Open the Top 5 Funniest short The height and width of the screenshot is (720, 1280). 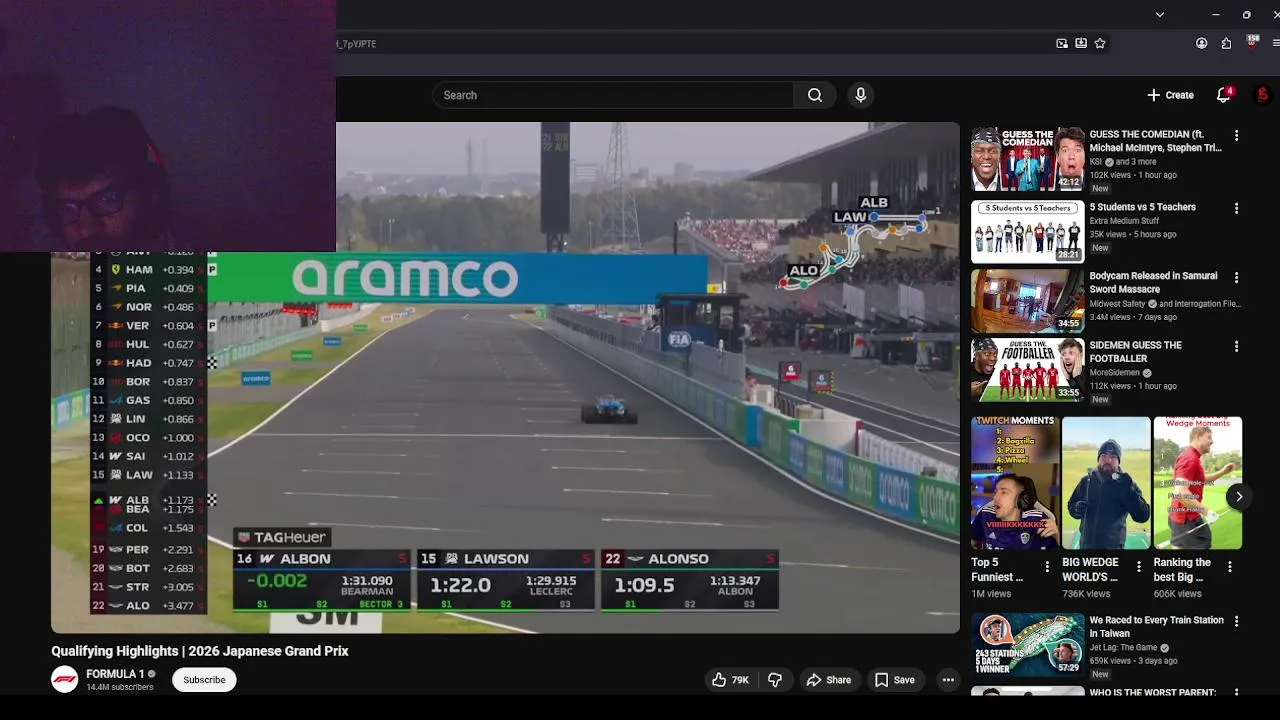click(1015, 483)
